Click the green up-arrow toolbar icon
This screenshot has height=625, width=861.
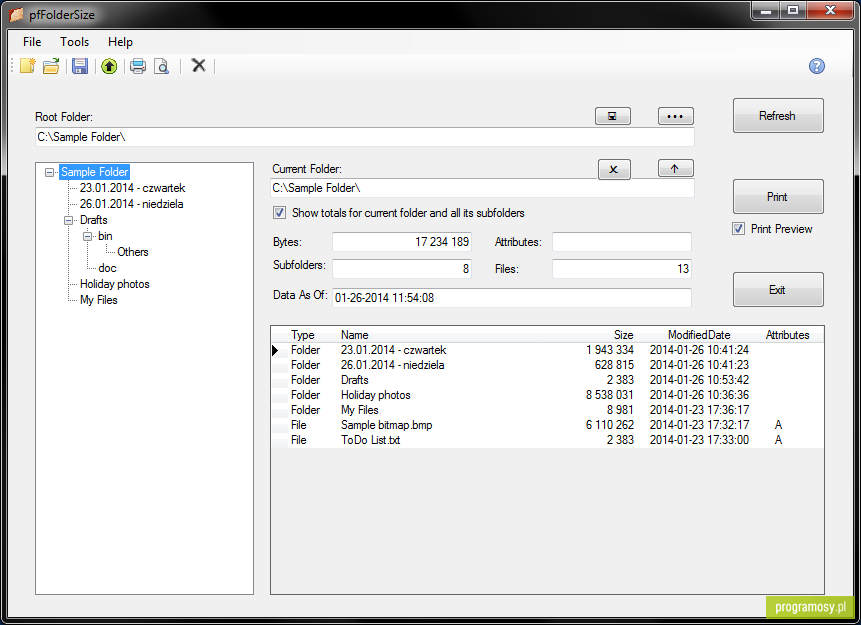[109, 66]
